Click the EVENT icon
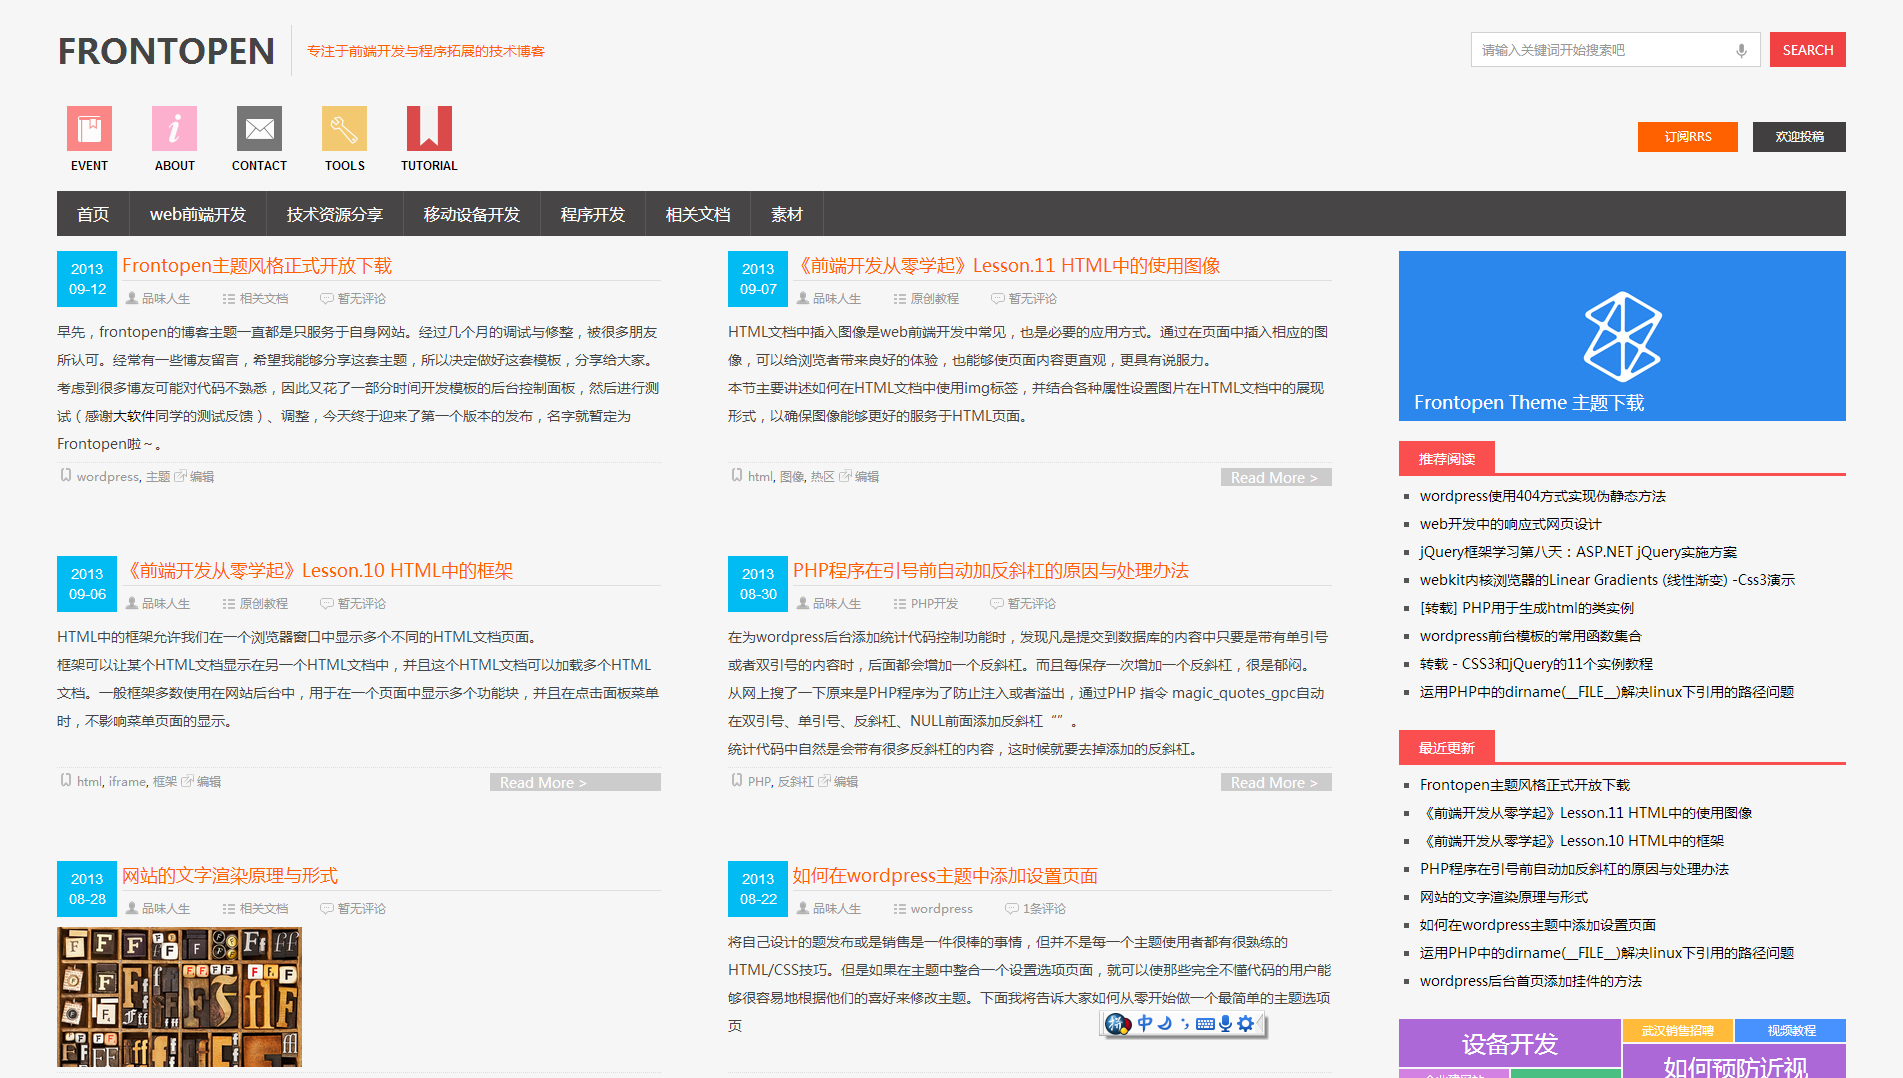The height and width of the screenshot is (1078, 1903). (x=89, y=129)
